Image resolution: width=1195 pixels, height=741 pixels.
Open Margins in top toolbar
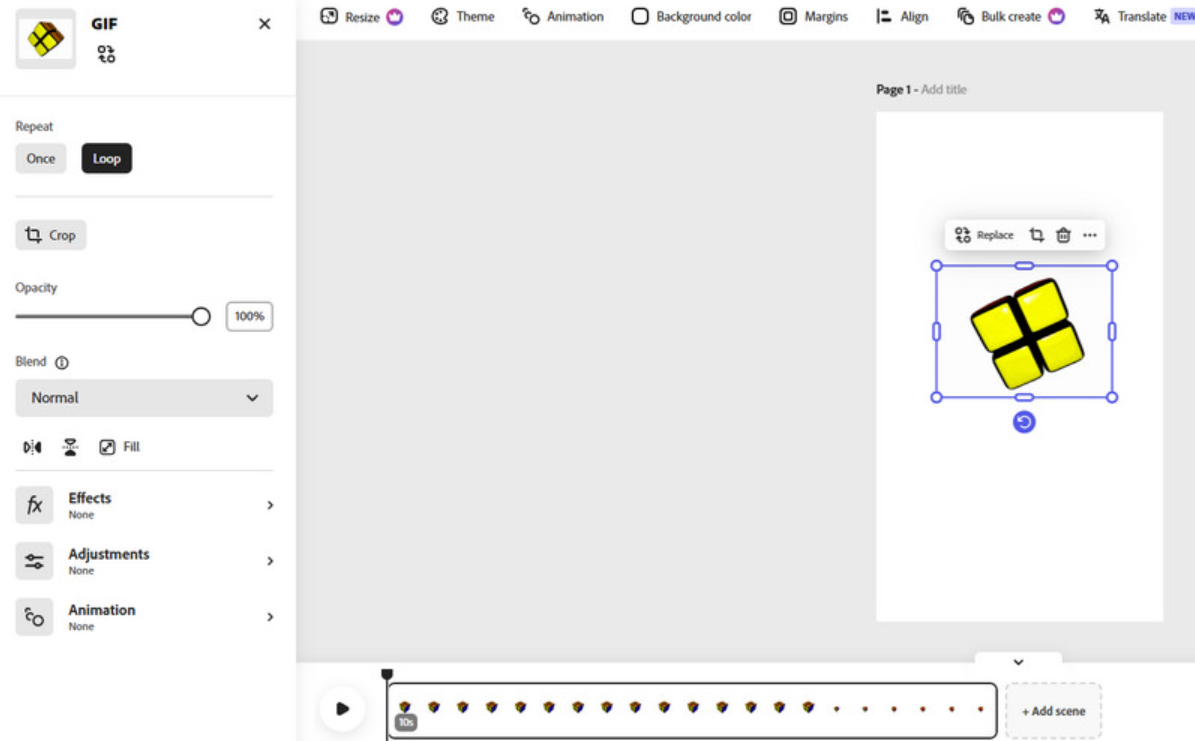click(x=813, y=17)
